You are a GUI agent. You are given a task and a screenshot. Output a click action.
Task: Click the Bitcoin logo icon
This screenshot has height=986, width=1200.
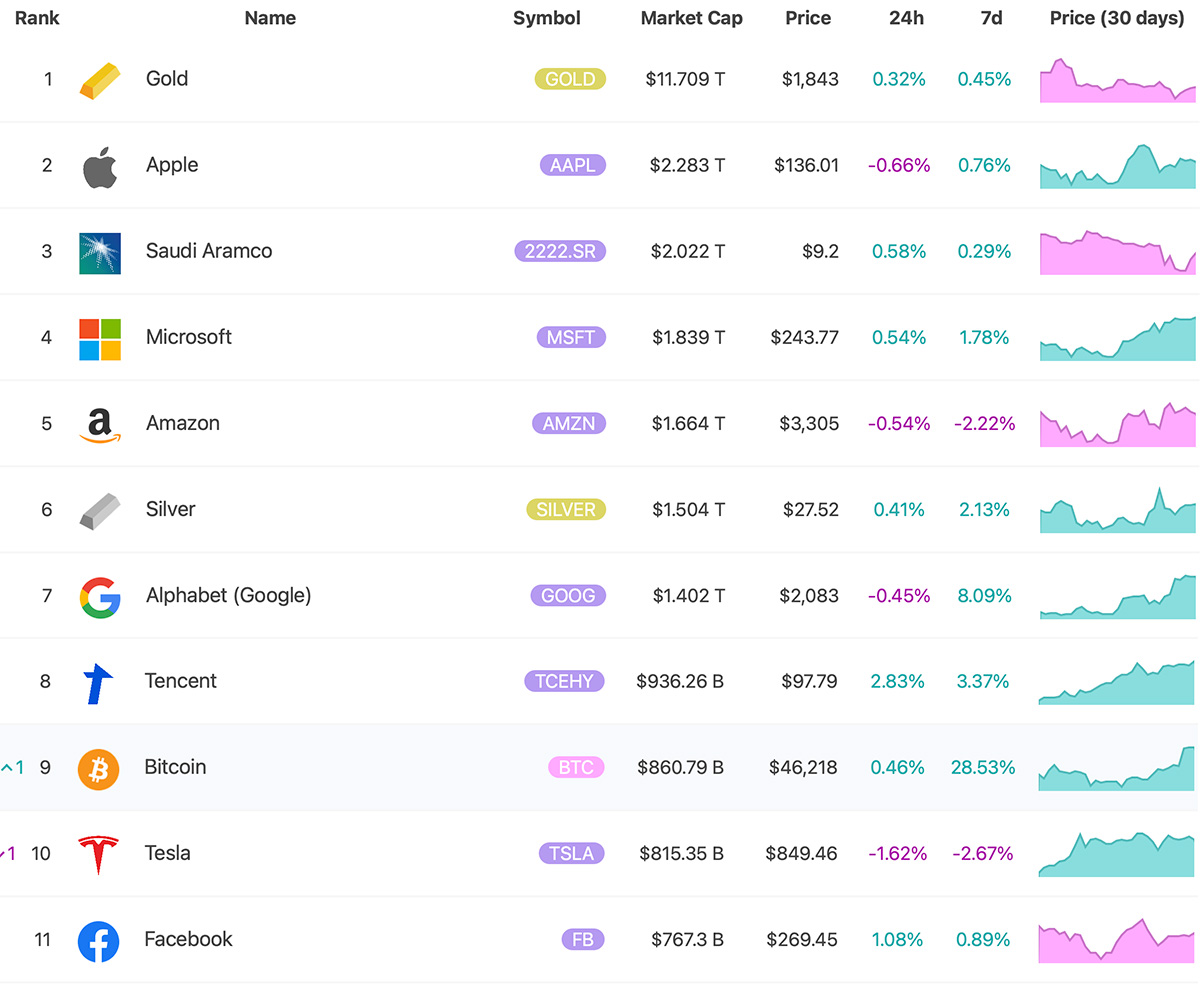(x=99, y=769)
